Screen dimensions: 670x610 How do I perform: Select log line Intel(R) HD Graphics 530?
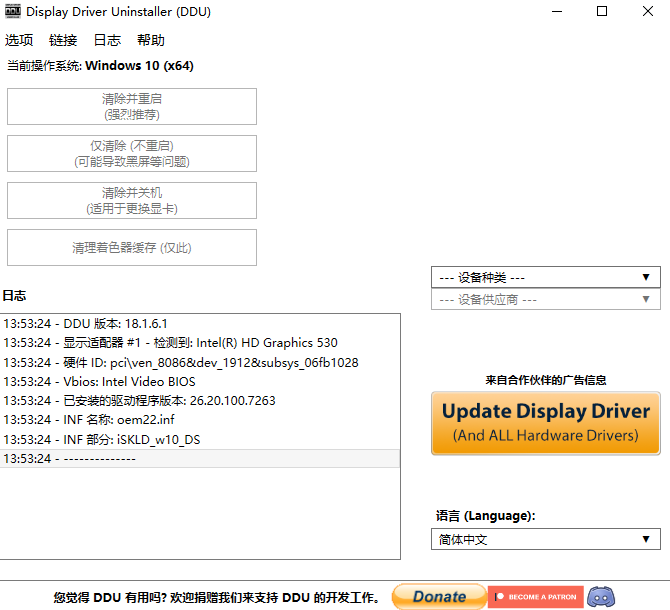tap(200, 343)
